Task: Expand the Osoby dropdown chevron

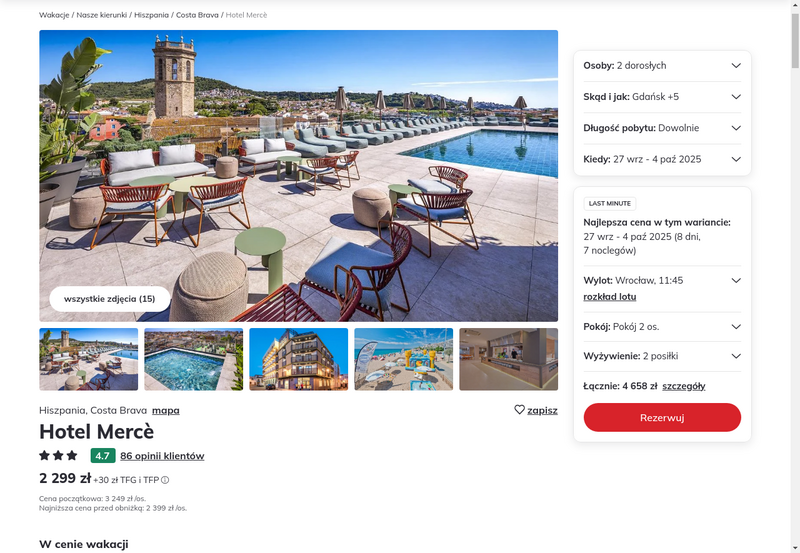Action: (736, 65)
